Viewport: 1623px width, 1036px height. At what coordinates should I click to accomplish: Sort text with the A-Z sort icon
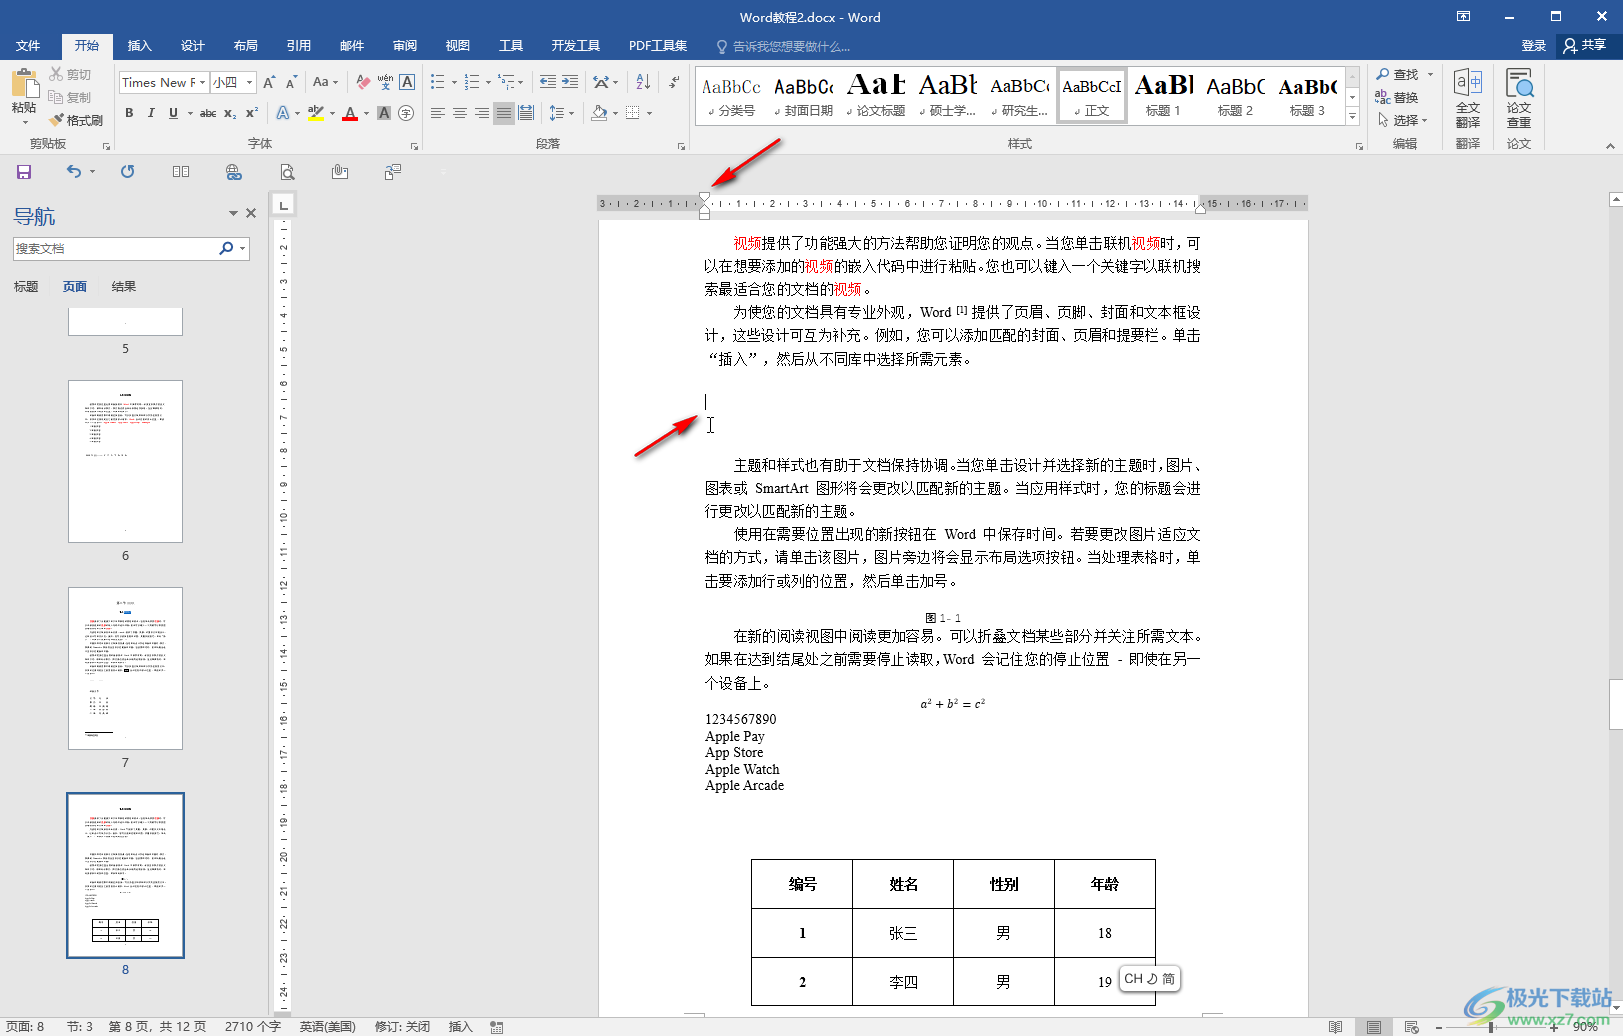coord(643,82)
